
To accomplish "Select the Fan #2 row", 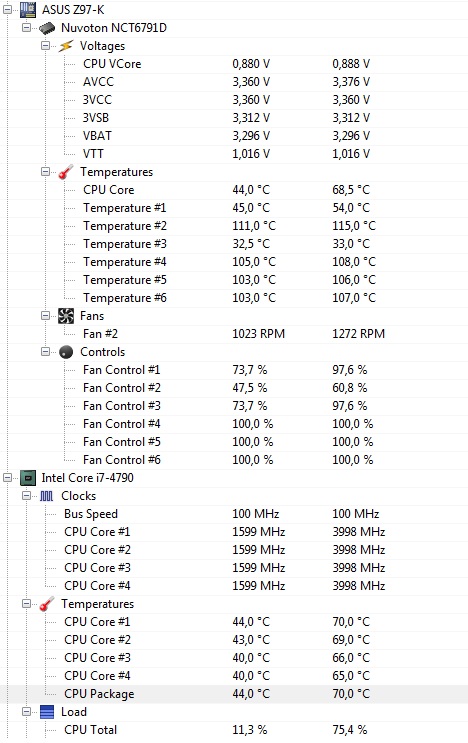I will 234,334.
